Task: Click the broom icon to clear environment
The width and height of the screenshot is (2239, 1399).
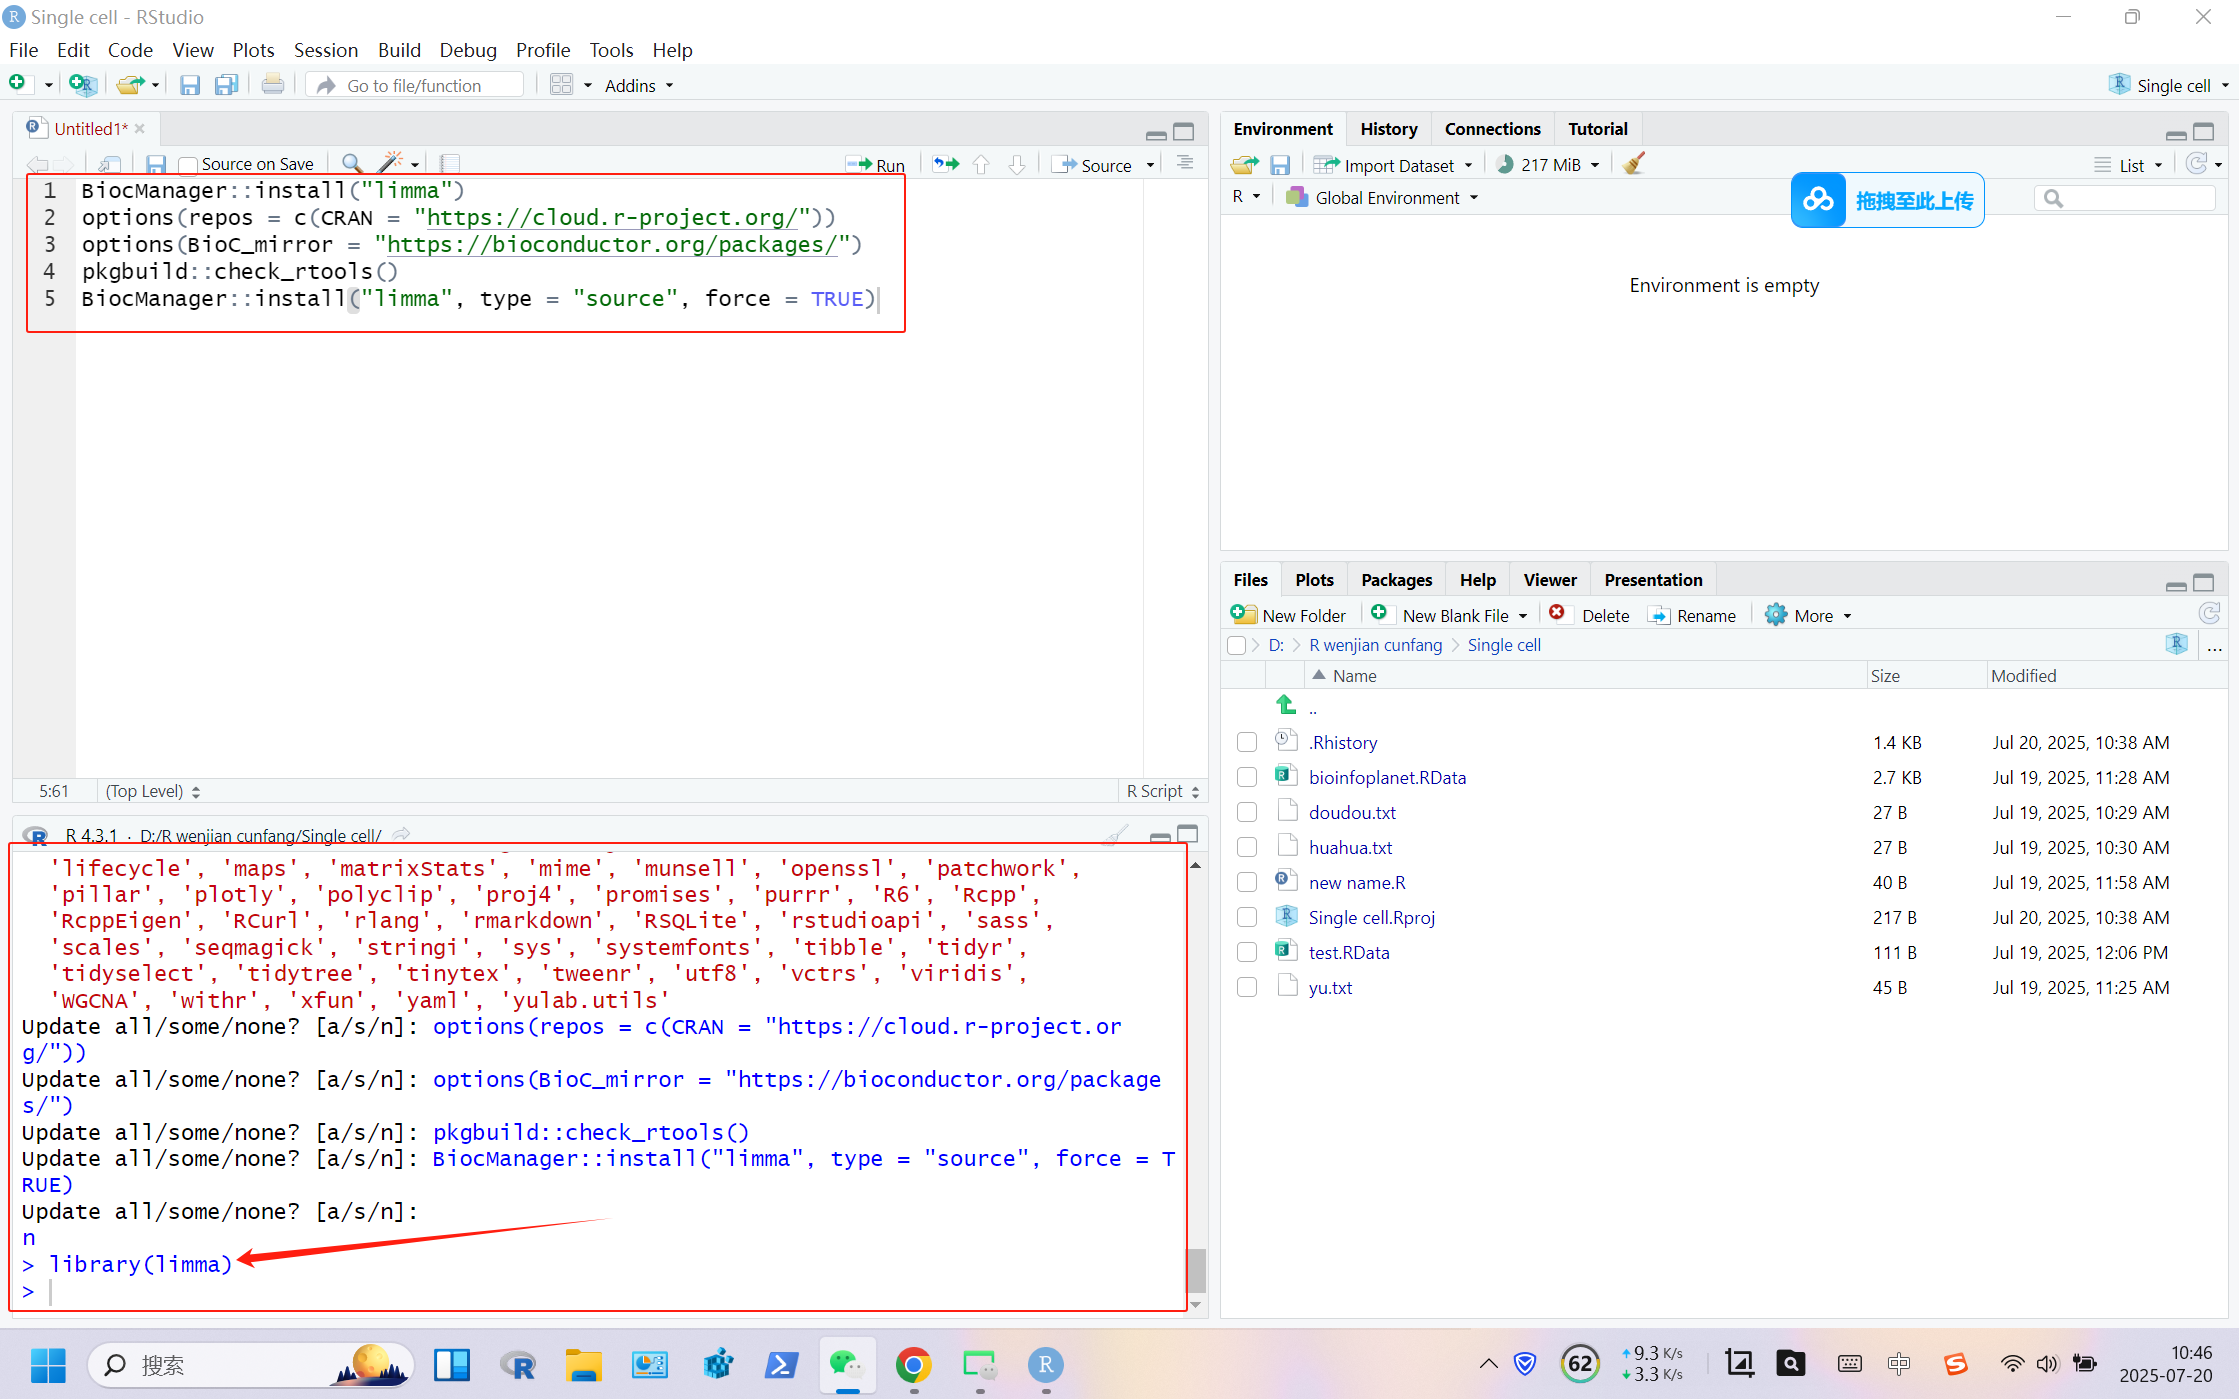Action: [x=1634, y=165]
